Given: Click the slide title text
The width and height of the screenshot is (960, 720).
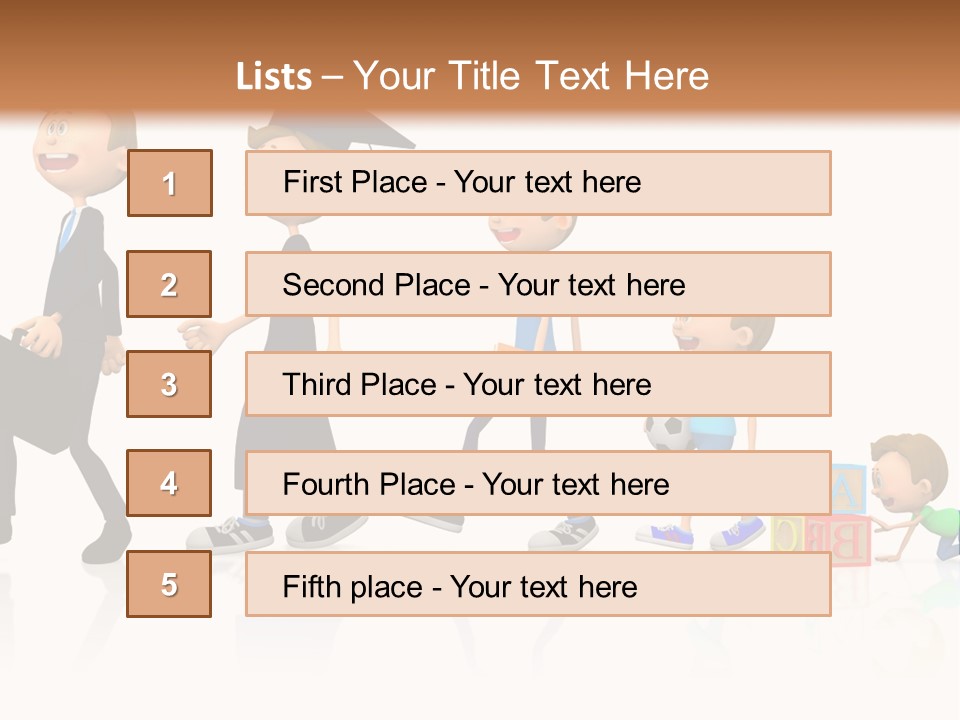Looking at the screenshot, I should coord(472,76).
